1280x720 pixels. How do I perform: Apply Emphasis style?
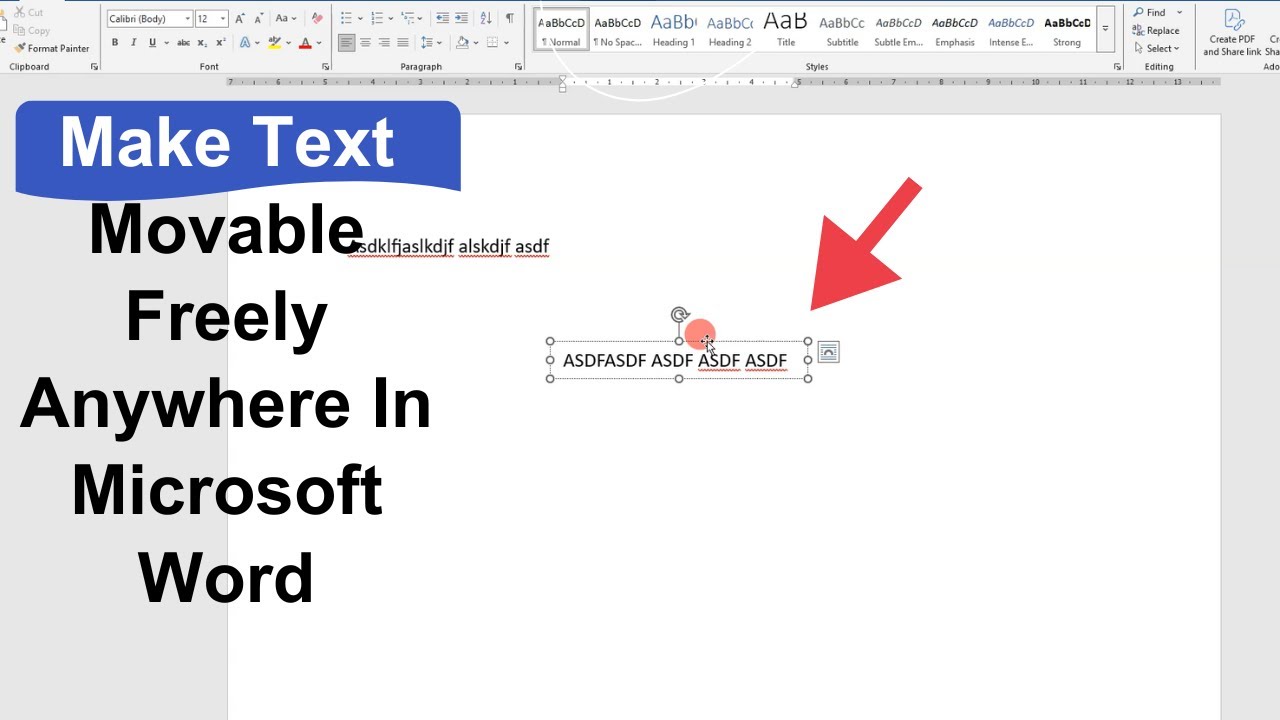[x=955, y=28]
